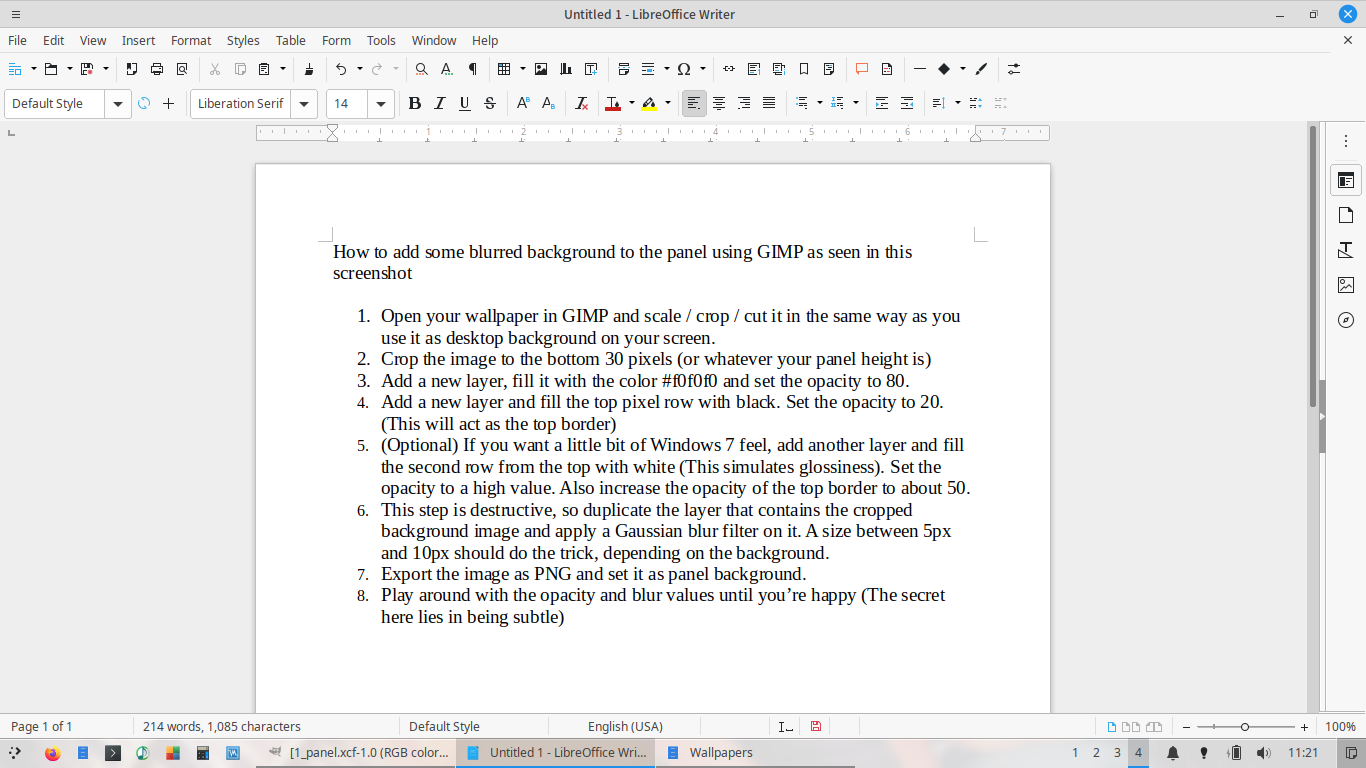1366x768 pixels.
Task: Click the Insert Hyperlink icon
Action: coord(729,69)
